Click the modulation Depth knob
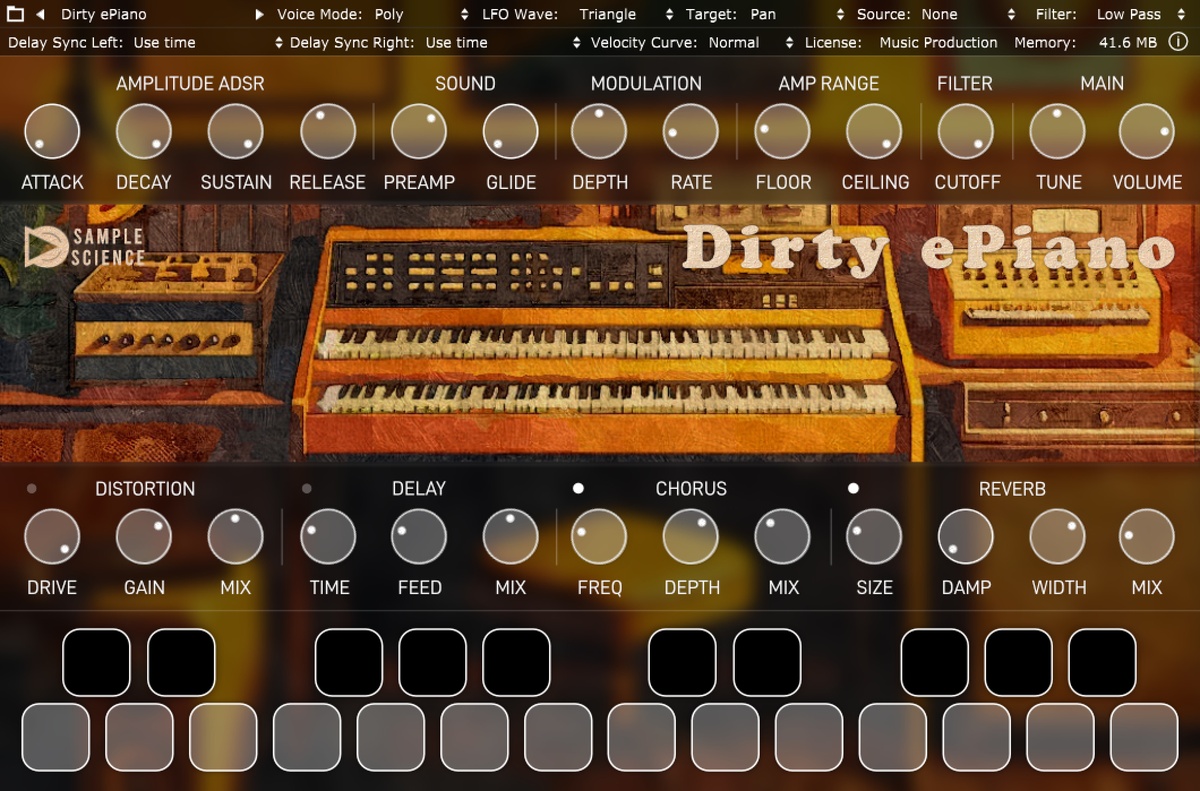The height and width of the screenshot is (791, 1200). [x=599, y=131]
